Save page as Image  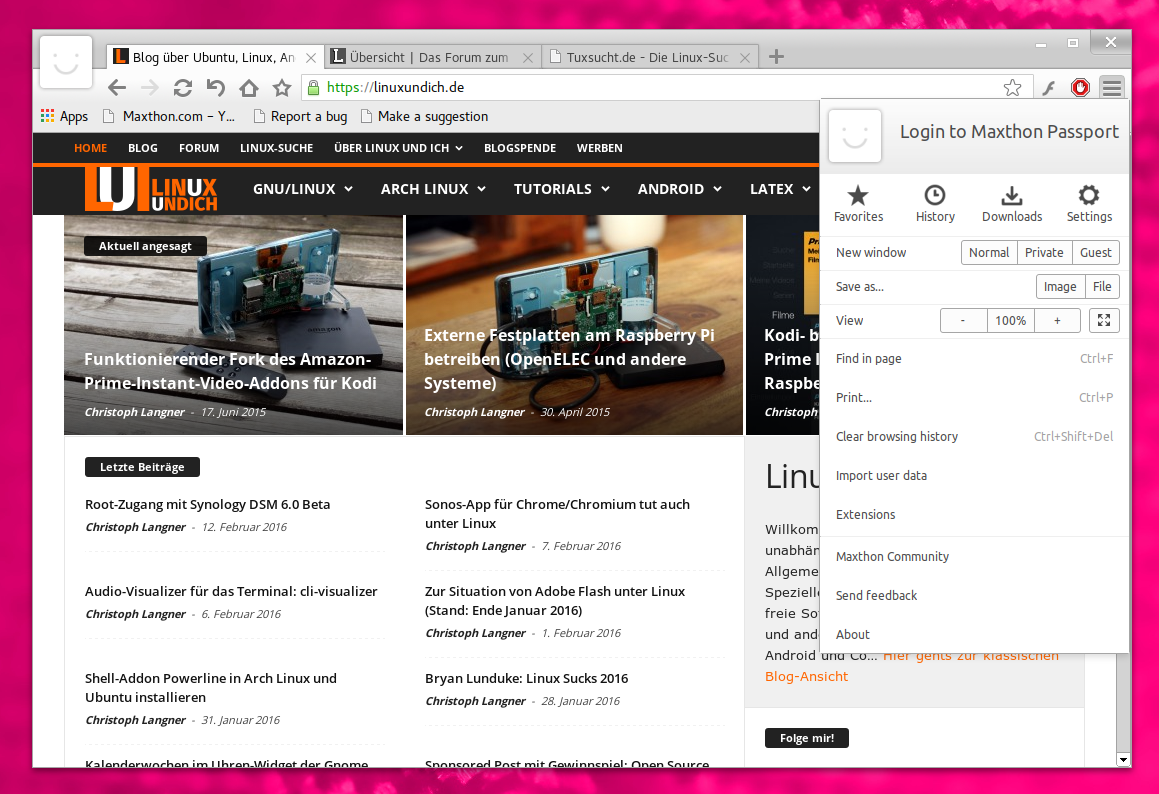pyautogui.click(x=1060, y=287)
